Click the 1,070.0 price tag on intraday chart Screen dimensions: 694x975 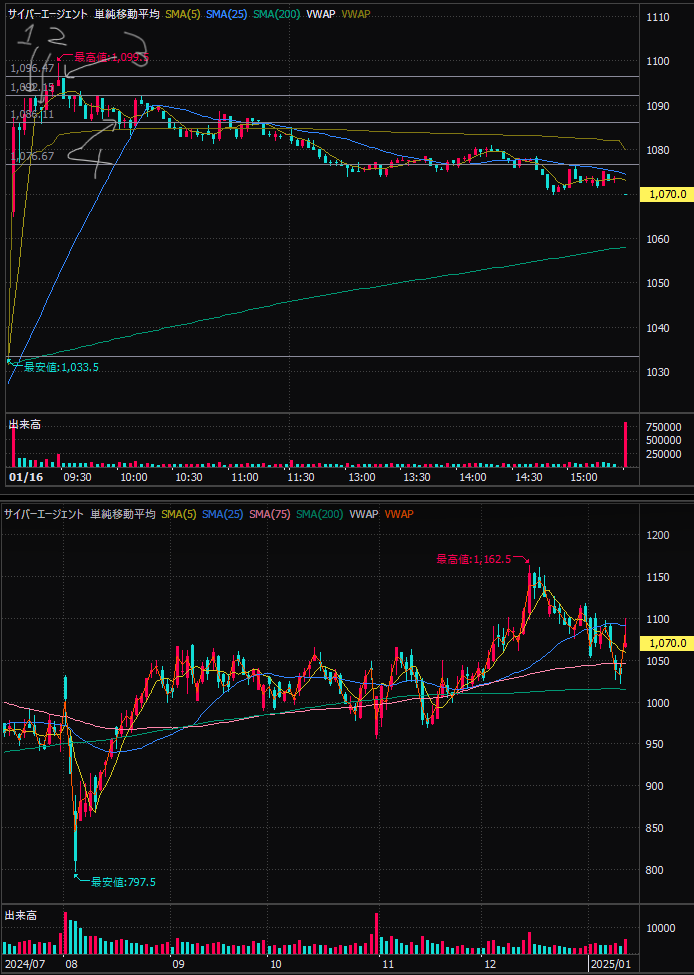667,195
